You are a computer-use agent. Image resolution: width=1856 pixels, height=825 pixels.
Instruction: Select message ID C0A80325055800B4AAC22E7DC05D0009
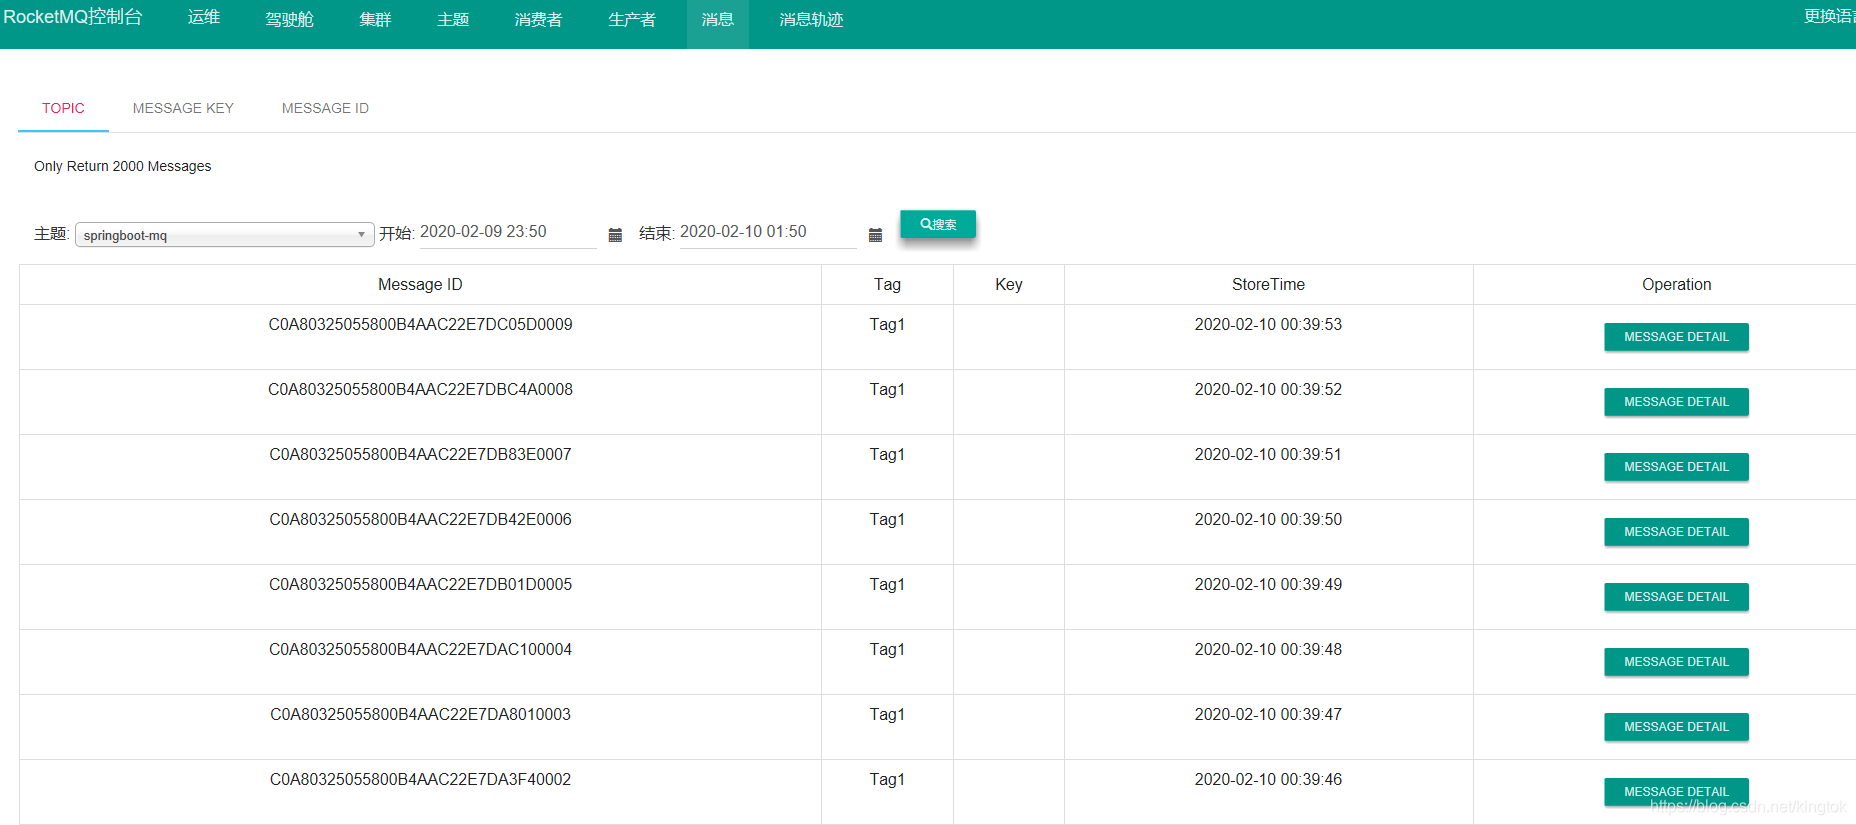[420, 325]
